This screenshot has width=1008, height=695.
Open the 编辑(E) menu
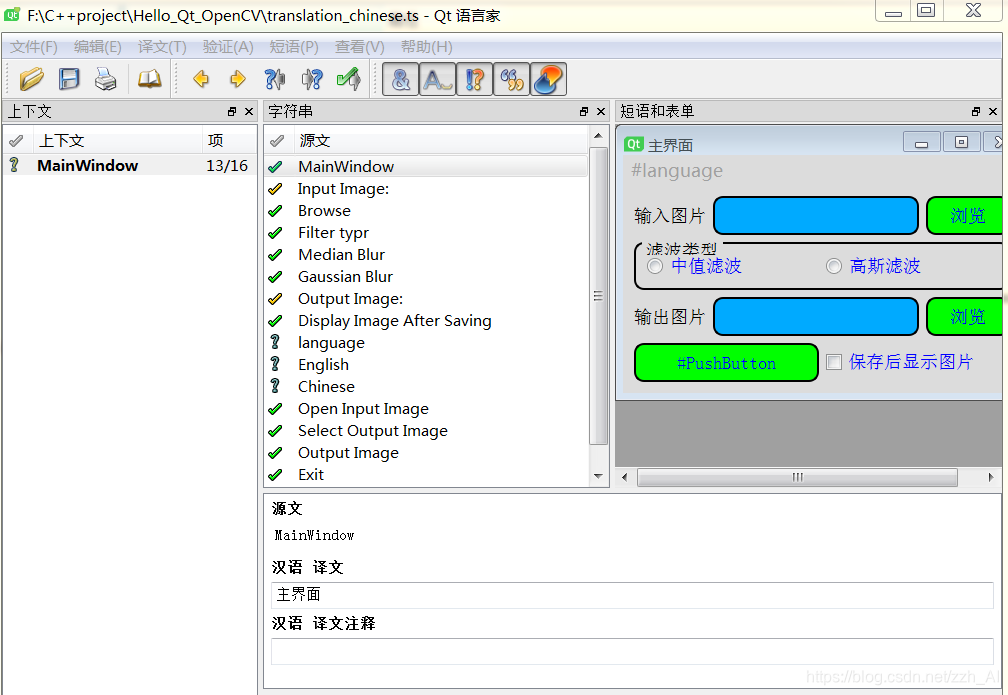coord(98,47)
